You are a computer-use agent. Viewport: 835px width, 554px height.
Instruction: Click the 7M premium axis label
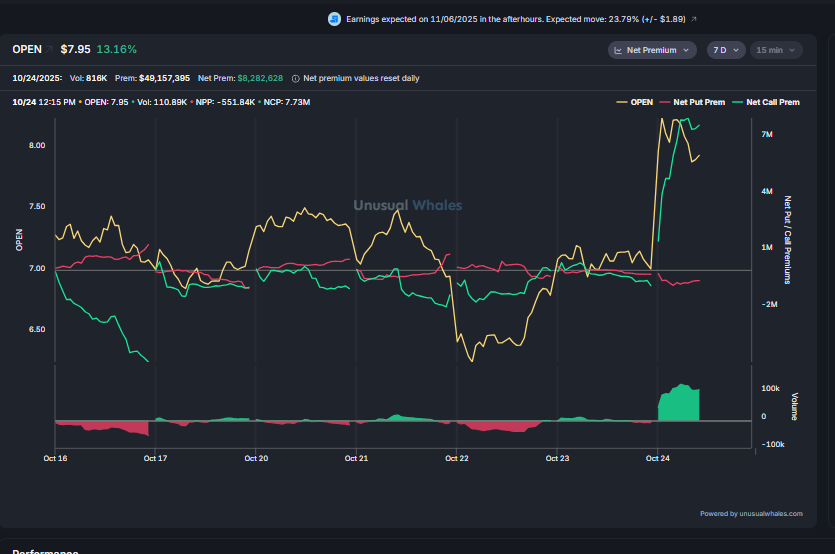(767, 134)
